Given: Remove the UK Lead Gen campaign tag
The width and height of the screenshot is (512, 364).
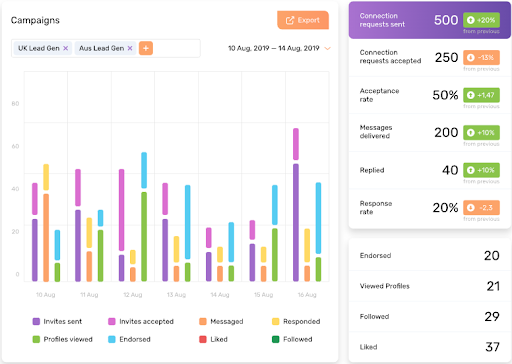Looking at the screenshot, I should click(66, 48).
